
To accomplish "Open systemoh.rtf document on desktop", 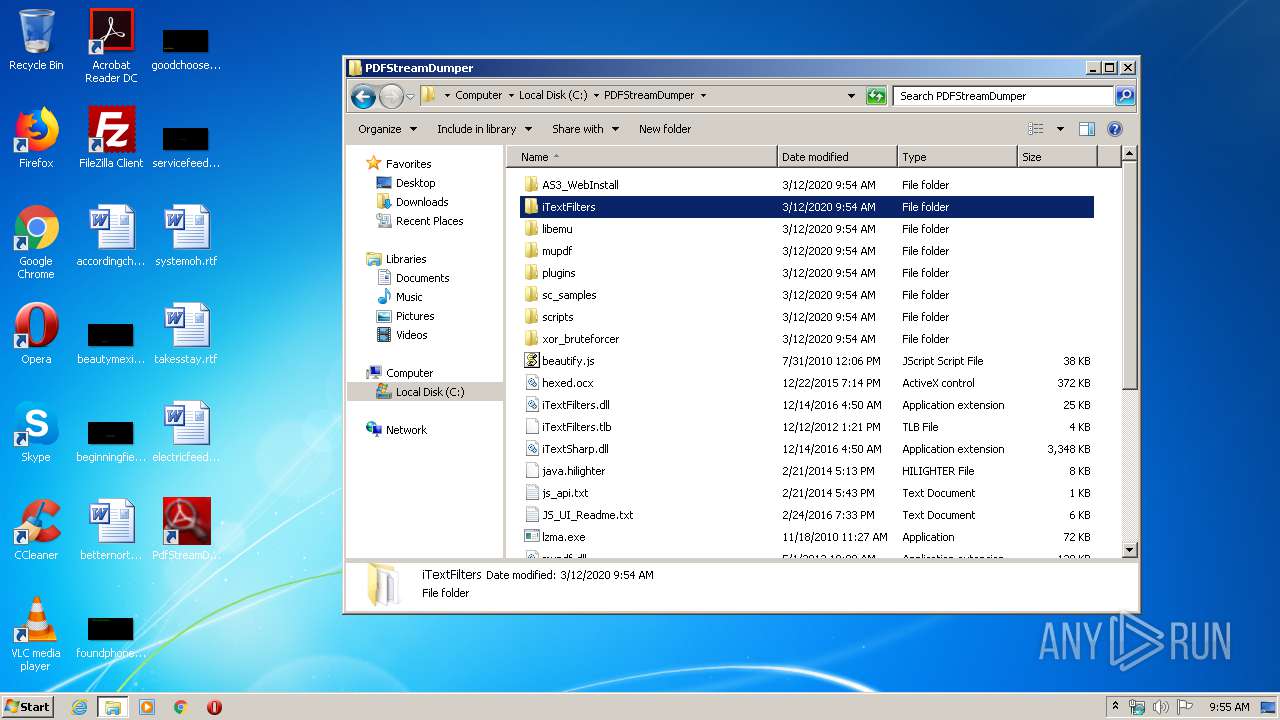I will [x=187, y=236].
